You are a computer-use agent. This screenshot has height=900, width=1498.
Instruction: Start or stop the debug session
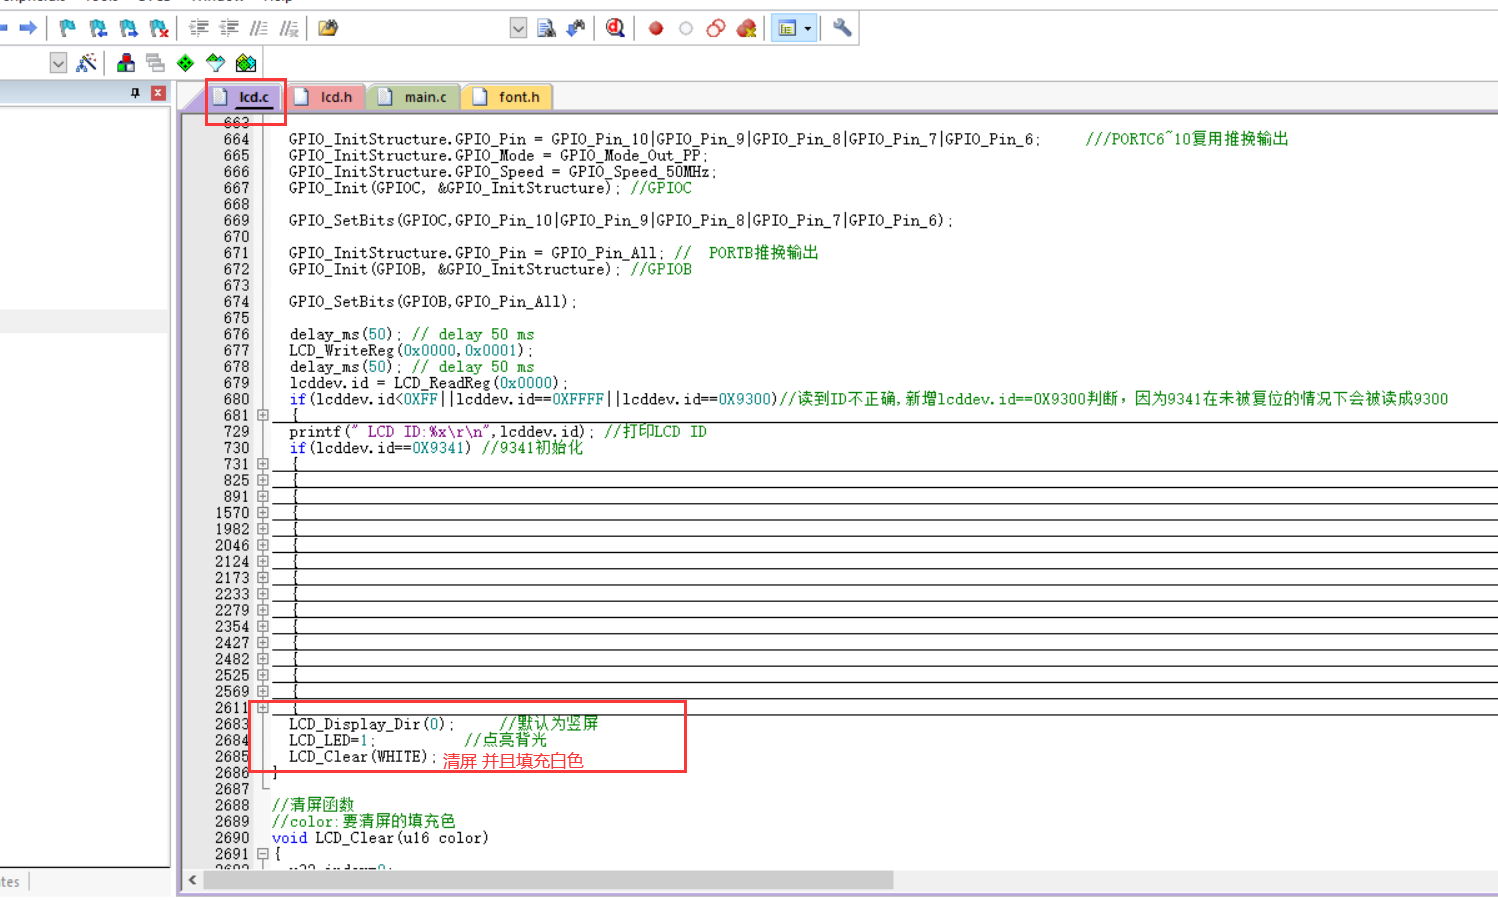(615, 28)
